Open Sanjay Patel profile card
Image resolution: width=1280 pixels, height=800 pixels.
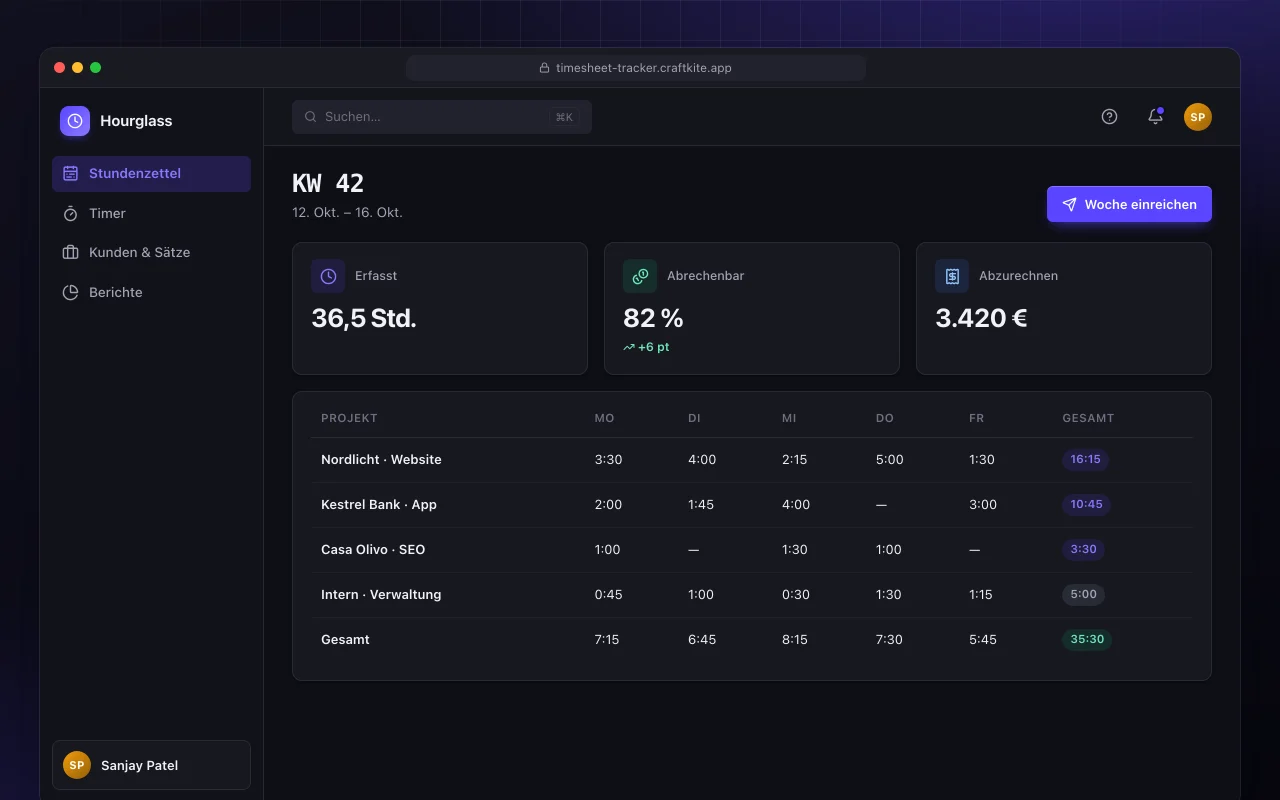(x=151, y=765)
